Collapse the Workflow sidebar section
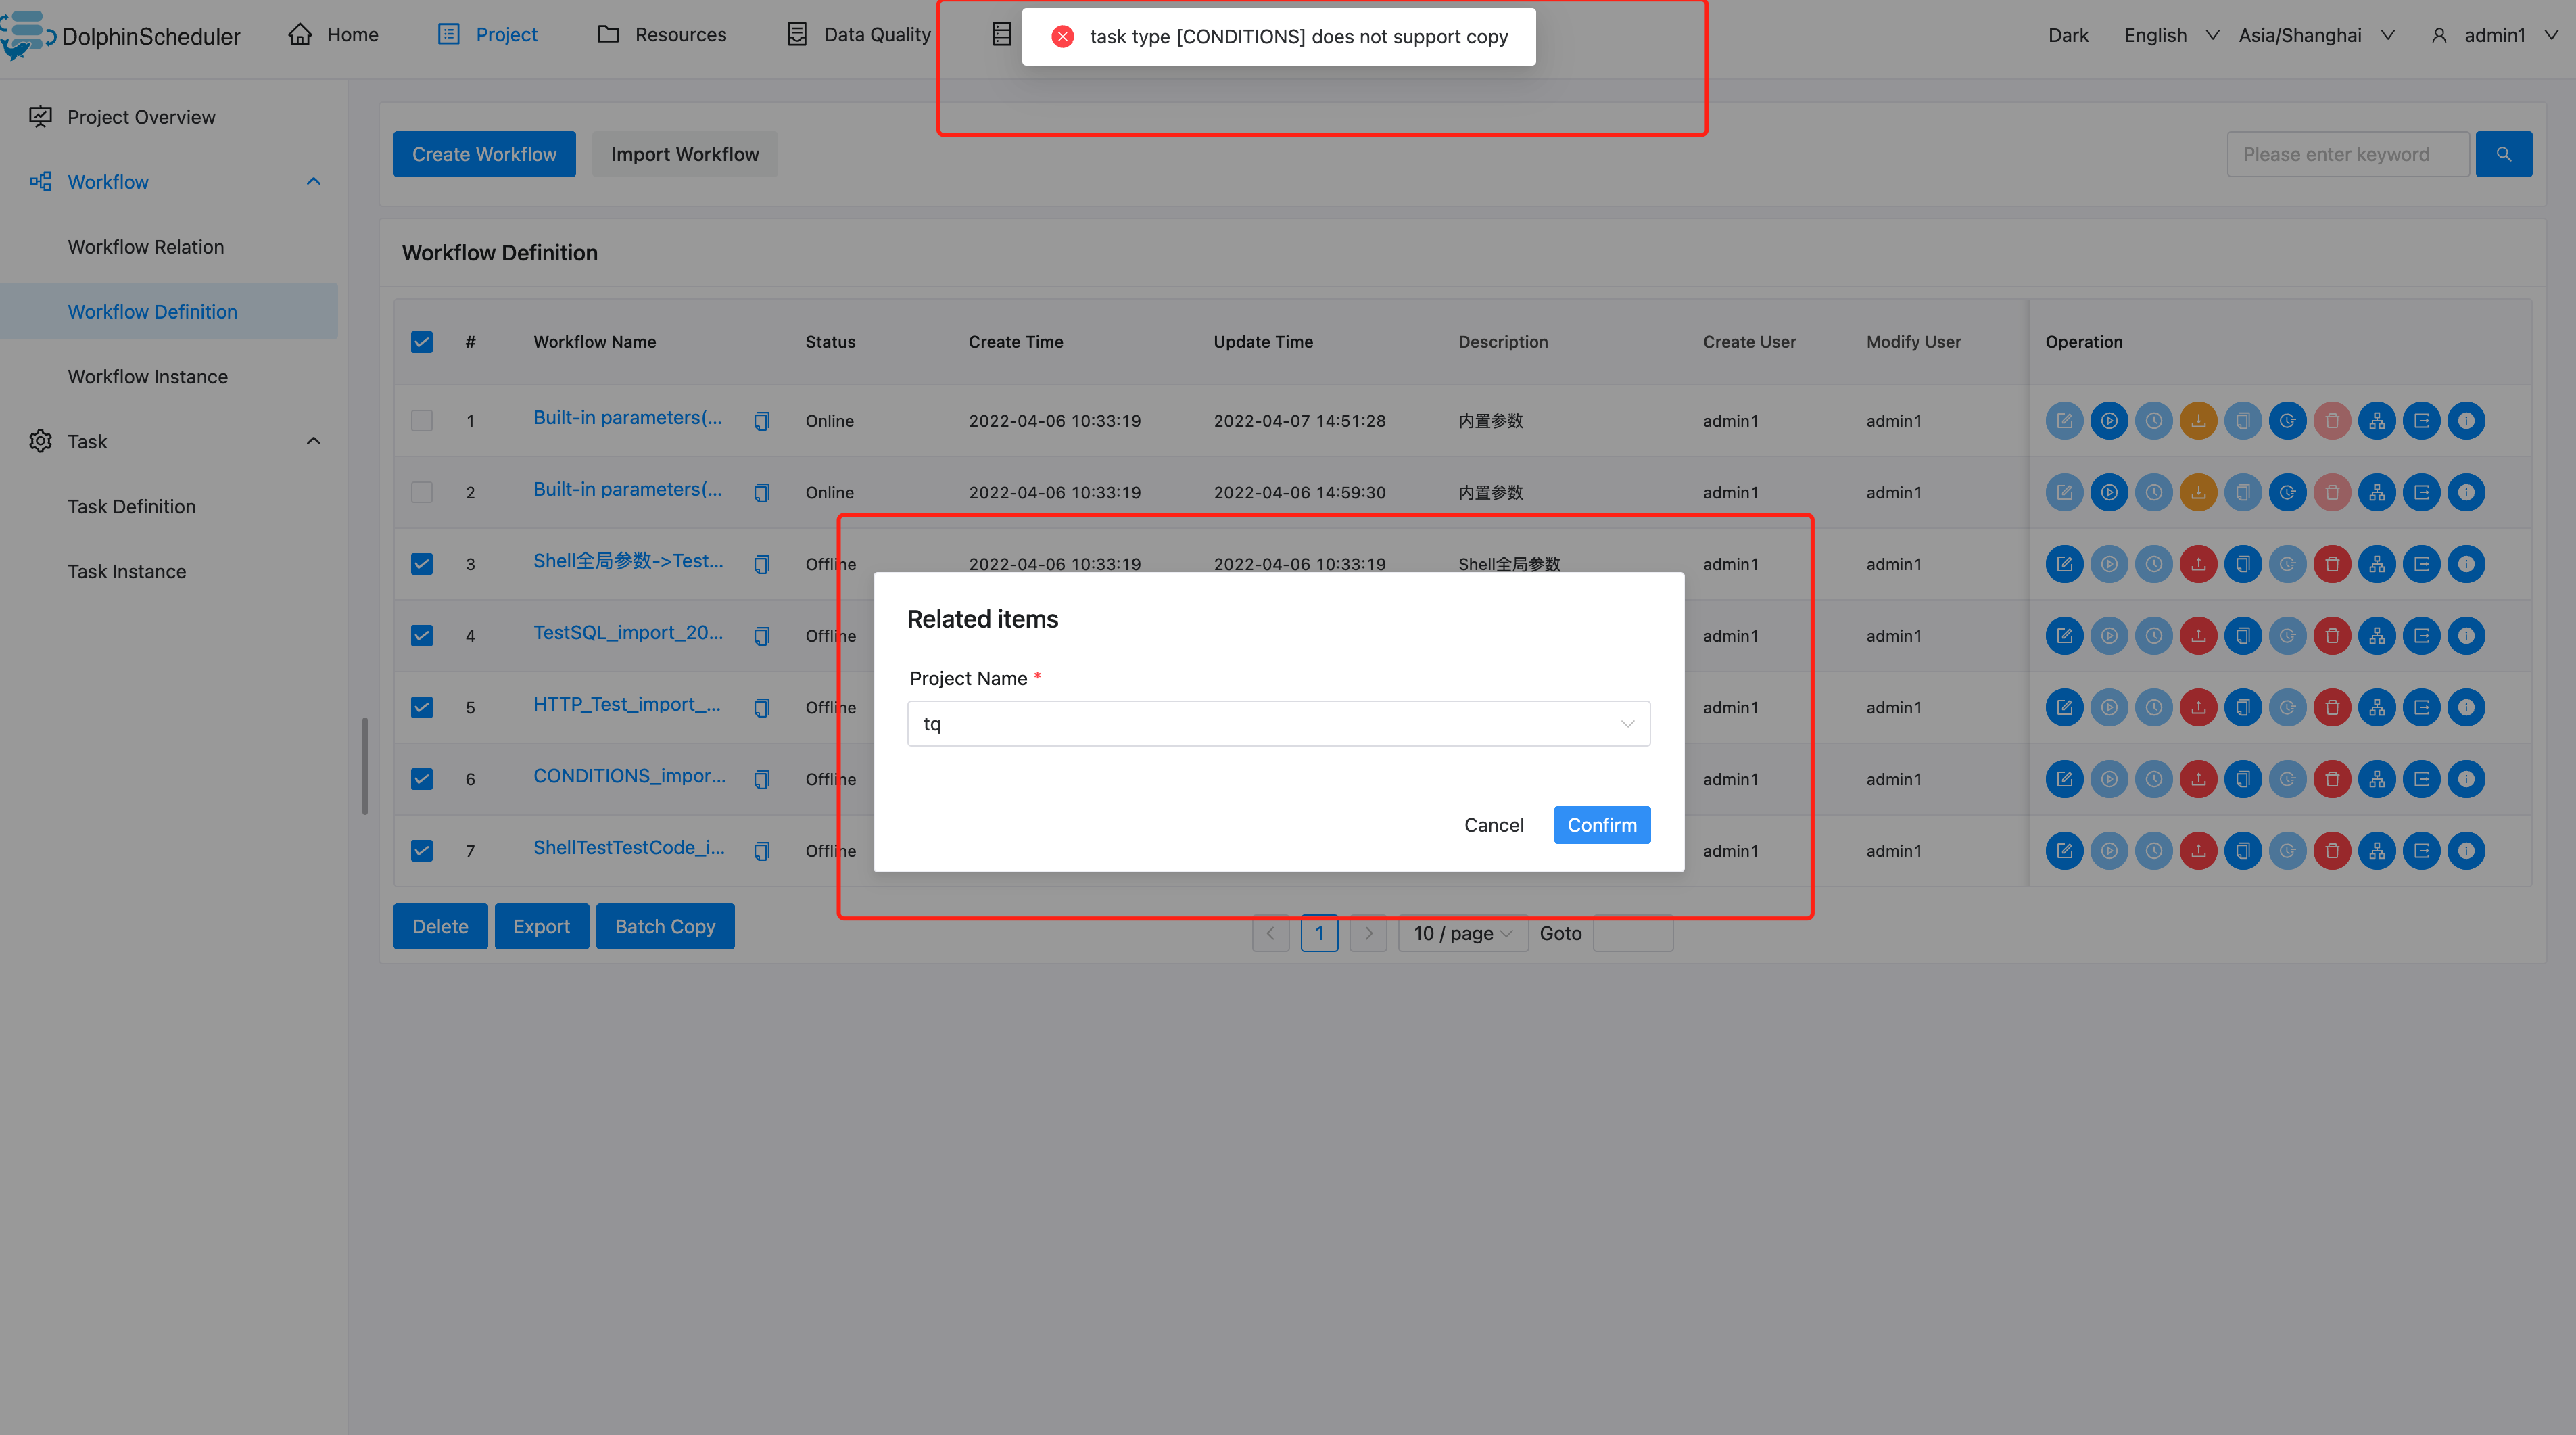 coord(313,181)
